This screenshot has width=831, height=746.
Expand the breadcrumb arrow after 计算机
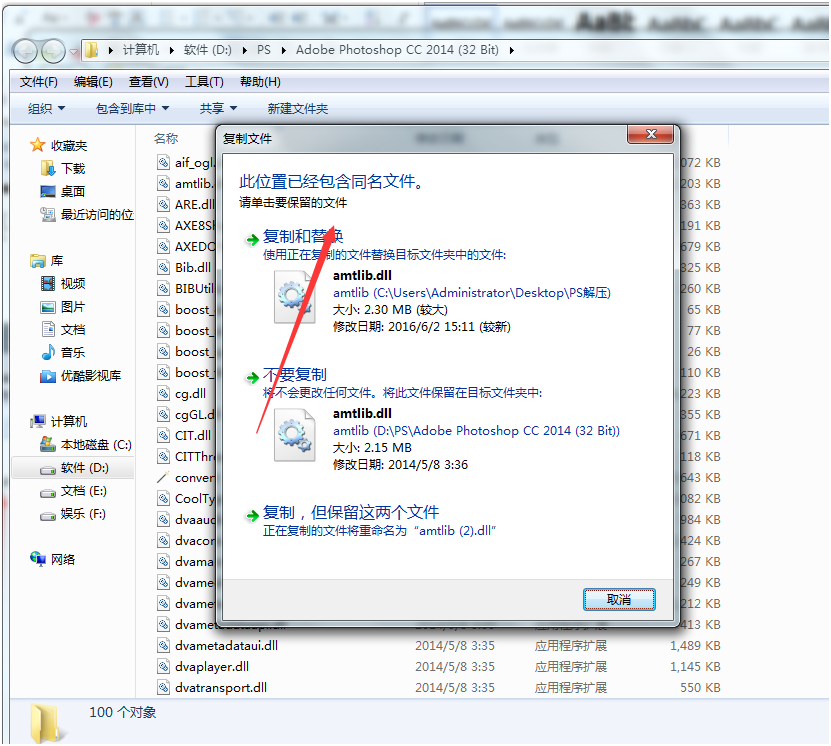172,50
